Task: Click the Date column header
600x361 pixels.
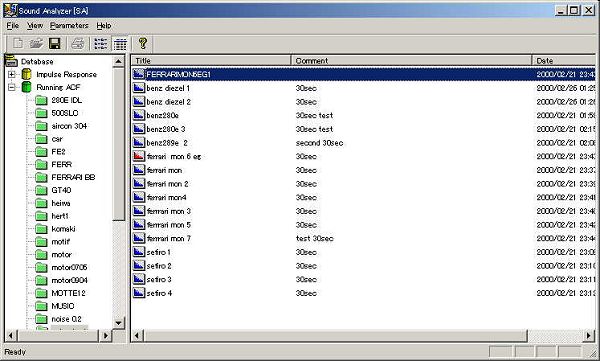Action: pos(564,60)
